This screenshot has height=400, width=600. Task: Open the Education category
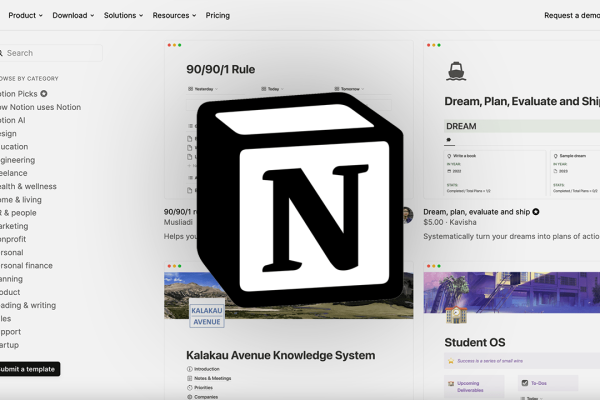tap(14, 147)
